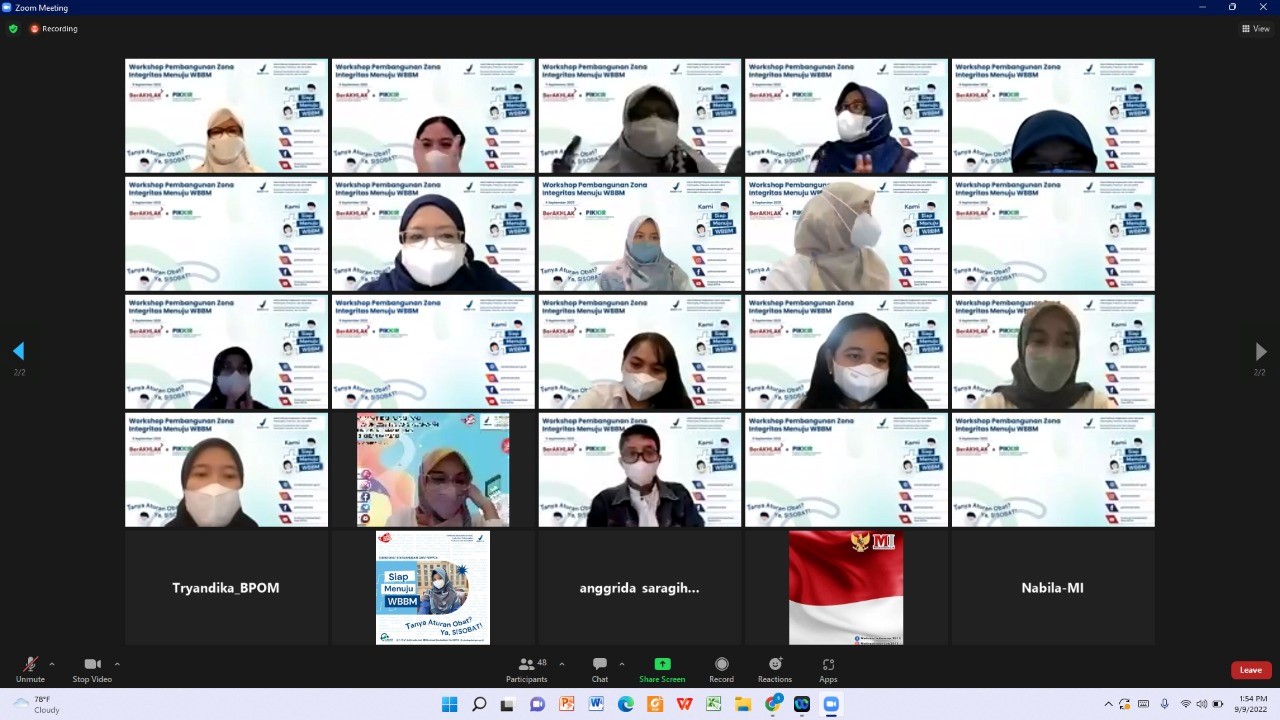Open the View layout menu
Image resolution: width=1280 pixels, height=720 pixels.
click(1255, 29)
